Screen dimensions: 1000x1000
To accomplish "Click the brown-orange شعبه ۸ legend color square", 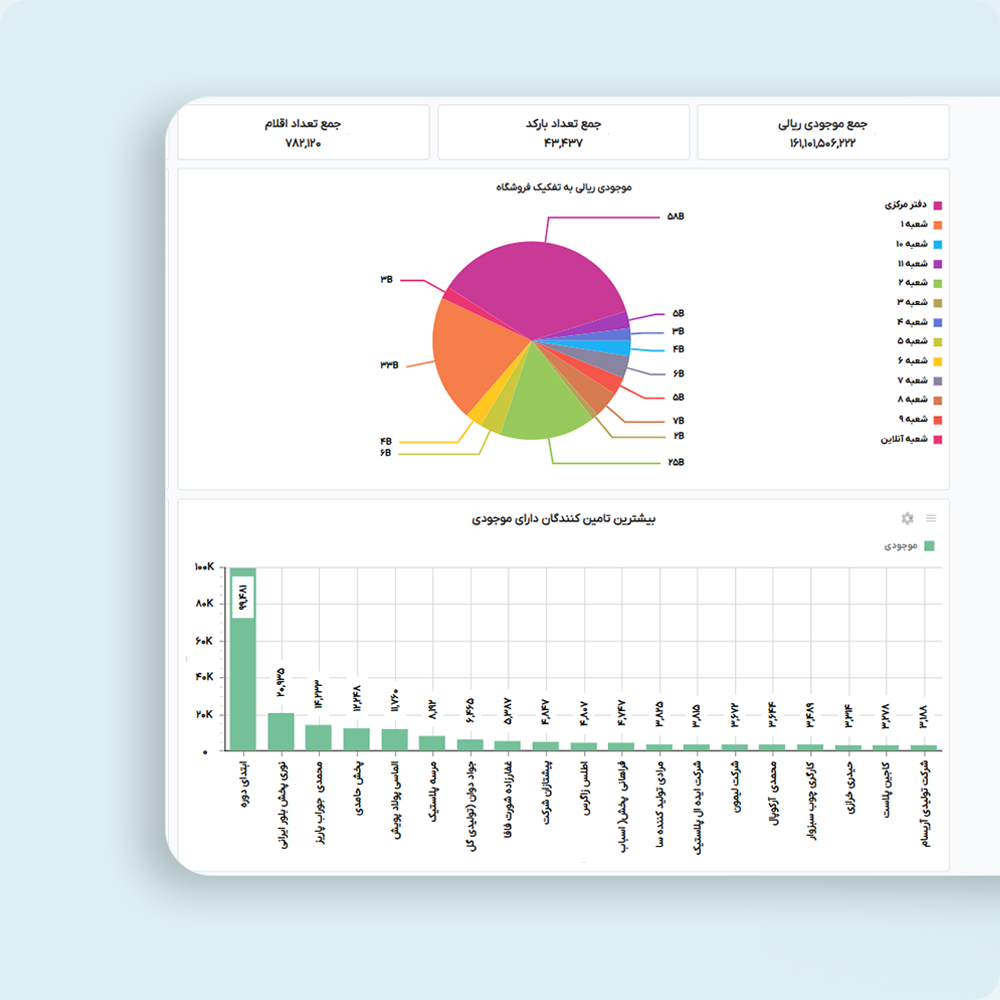I will tap(938, 401).
